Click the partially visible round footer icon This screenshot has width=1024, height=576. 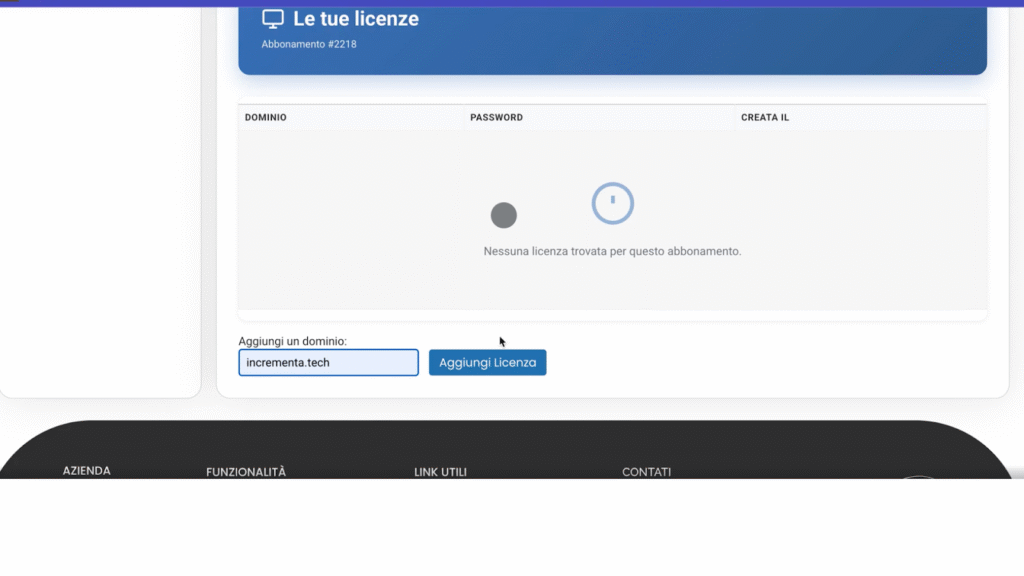(x=918, y=478)
